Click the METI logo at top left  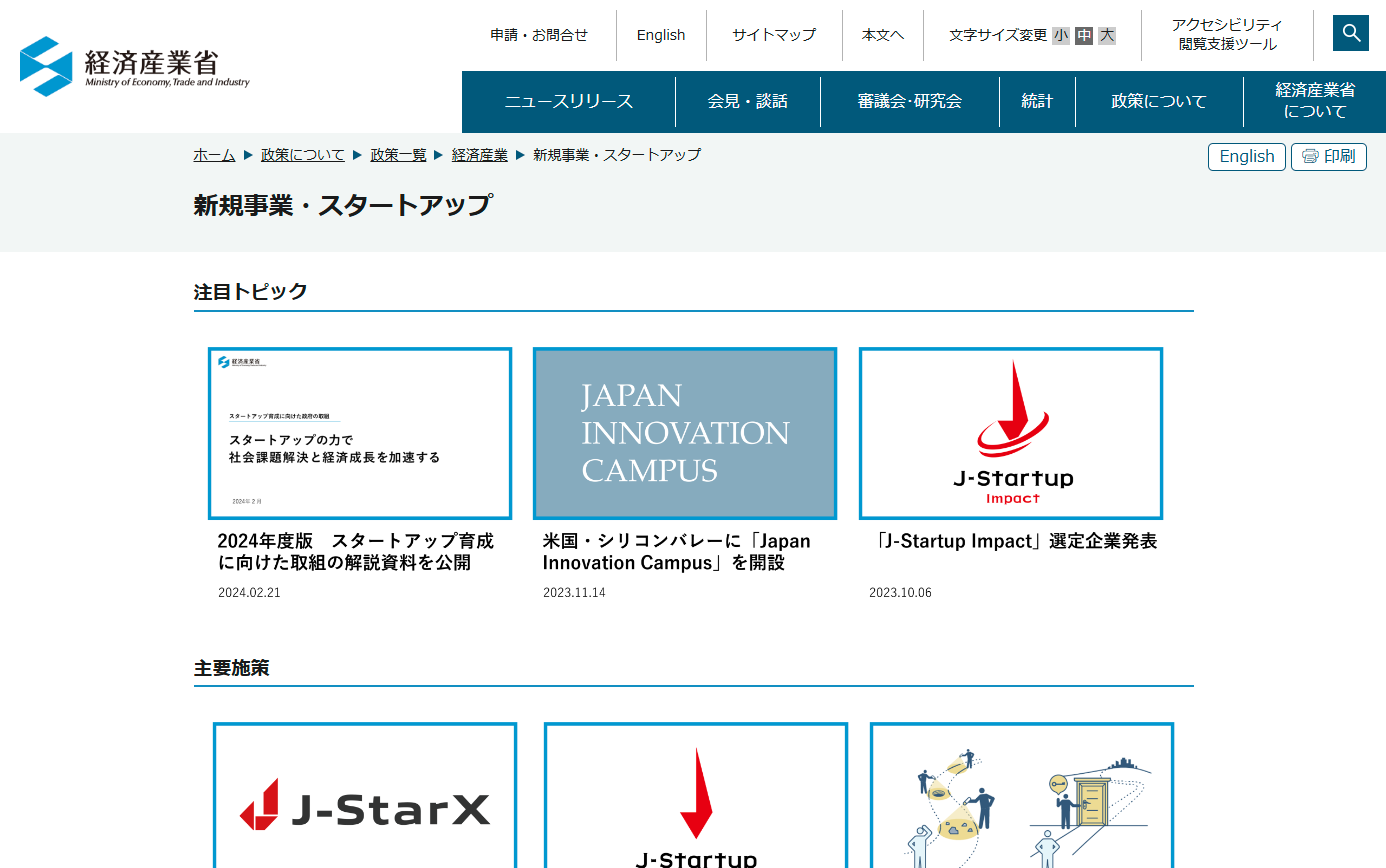(135, 66)
